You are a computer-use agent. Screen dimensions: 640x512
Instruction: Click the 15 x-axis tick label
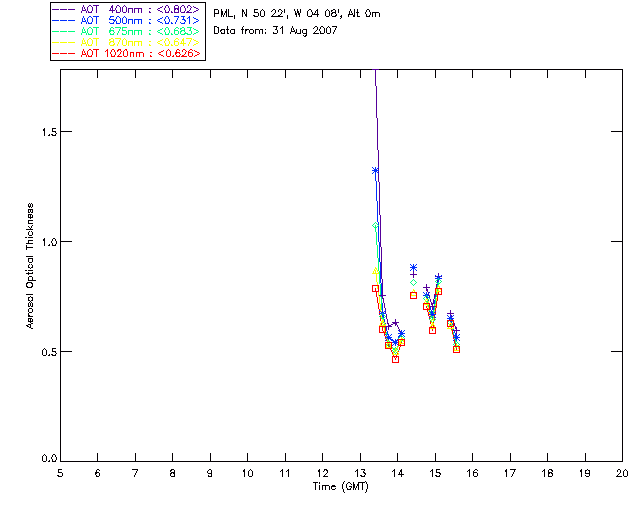pos(435,473)
